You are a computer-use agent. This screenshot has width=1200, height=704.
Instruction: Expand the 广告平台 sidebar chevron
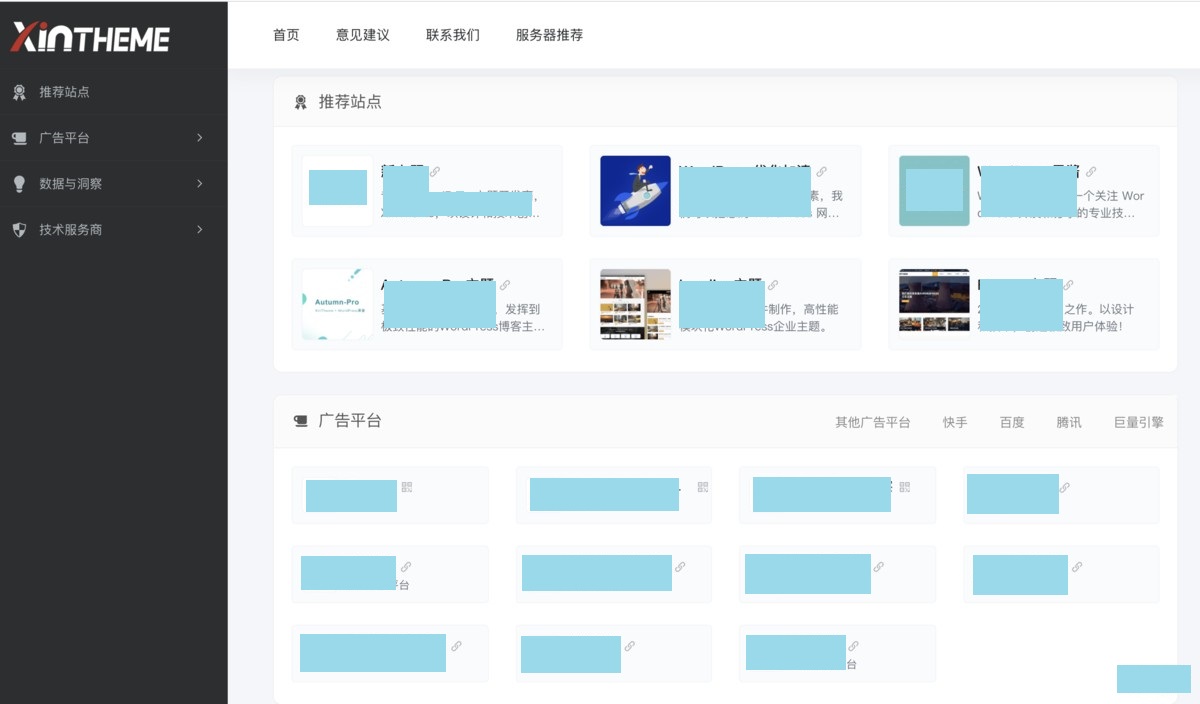200,138
